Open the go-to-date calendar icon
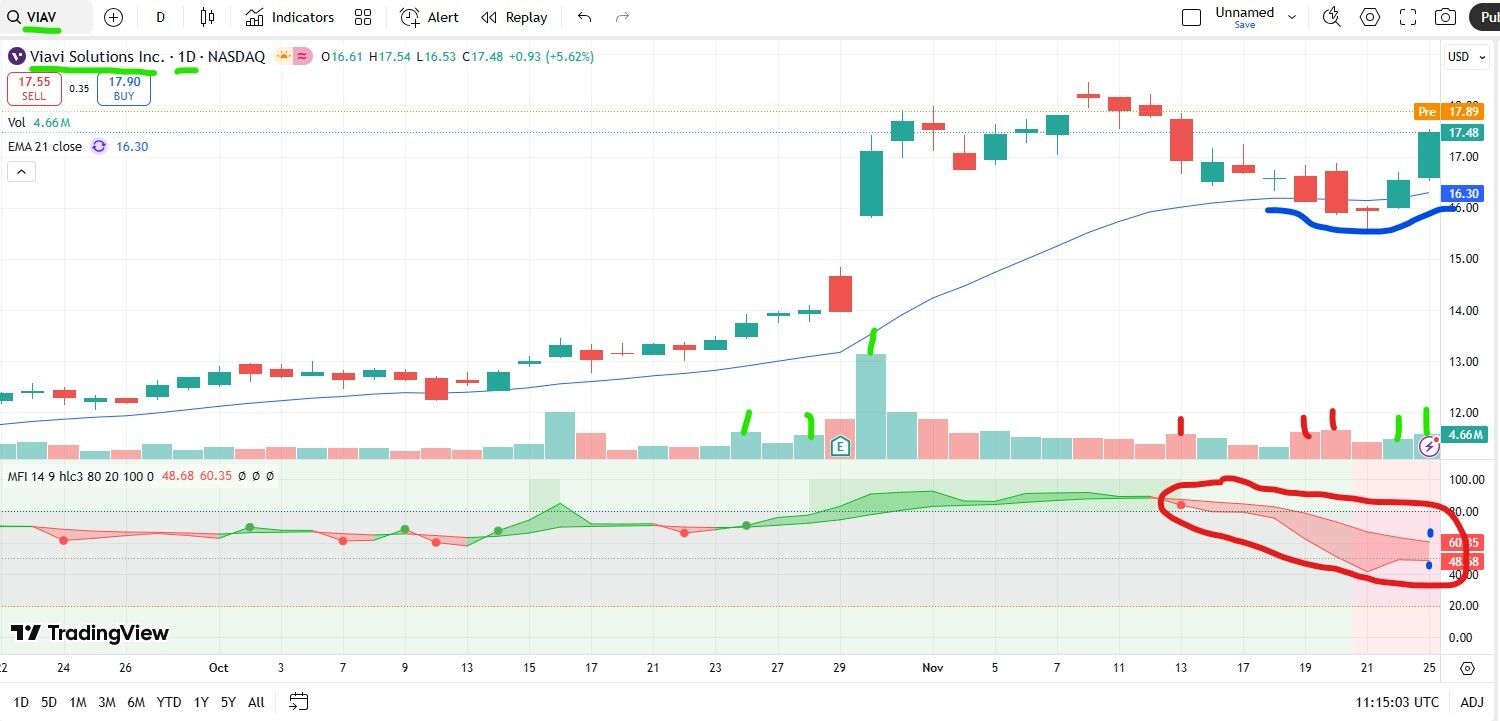 point(298,701)
